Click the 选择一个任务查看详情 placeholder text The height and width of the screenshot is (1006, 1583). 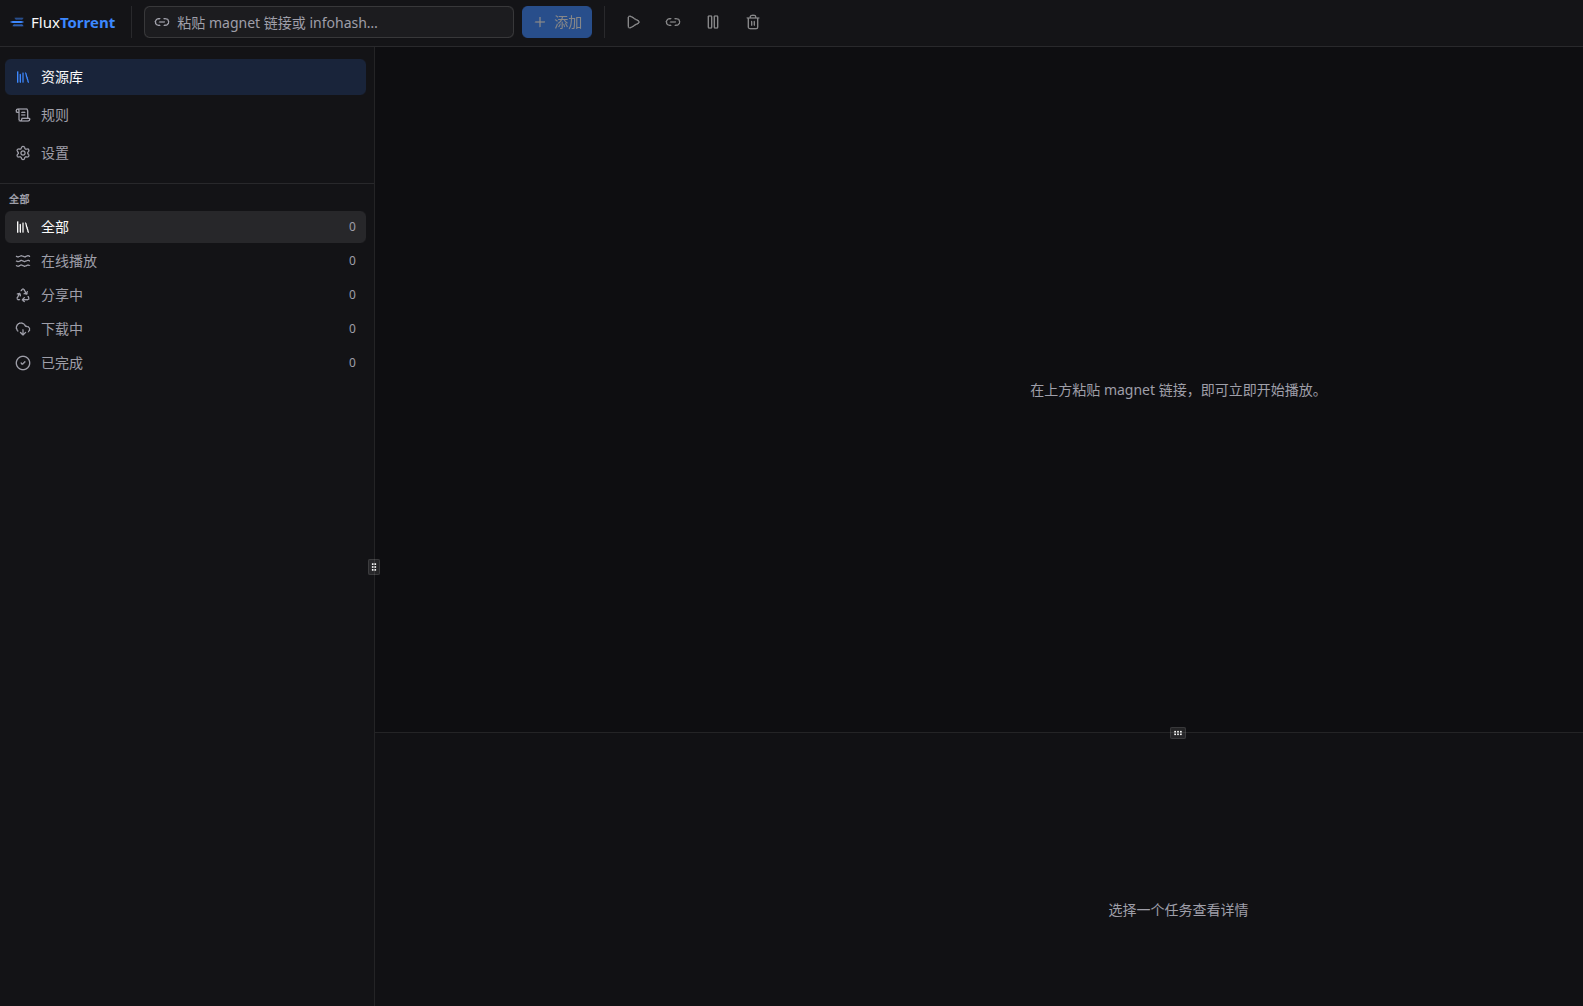point(1178,910)
